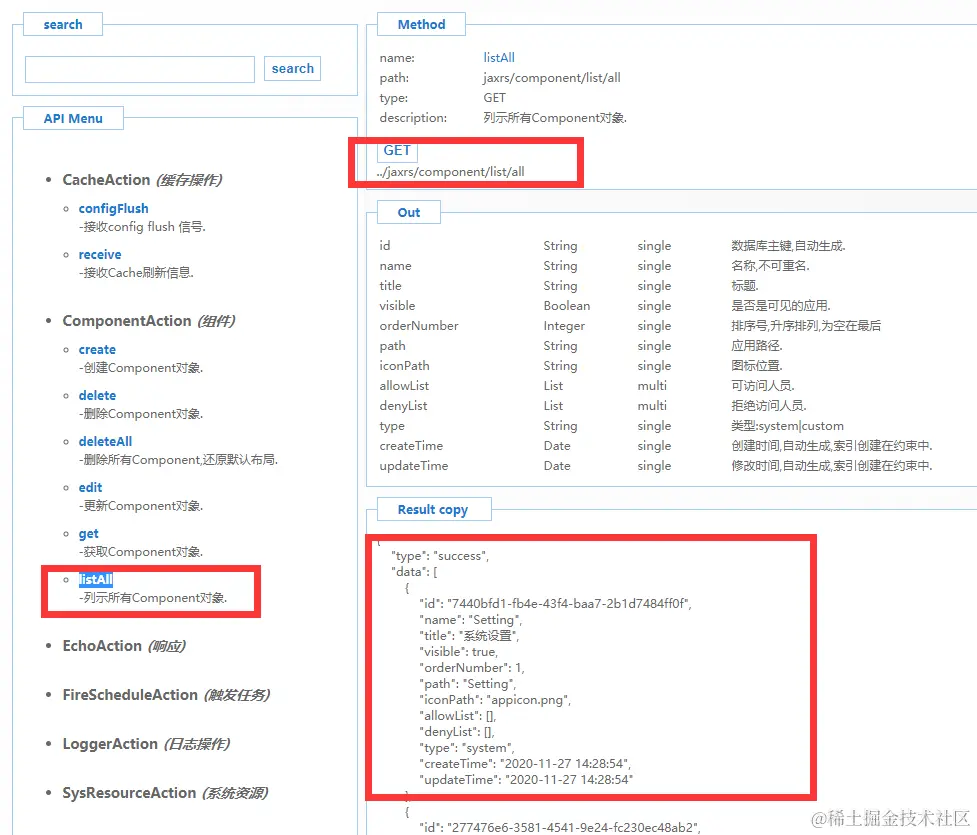Screen dimensions: 977x835
Task: Click the search text input field
Action: click(x=140, y=69)
